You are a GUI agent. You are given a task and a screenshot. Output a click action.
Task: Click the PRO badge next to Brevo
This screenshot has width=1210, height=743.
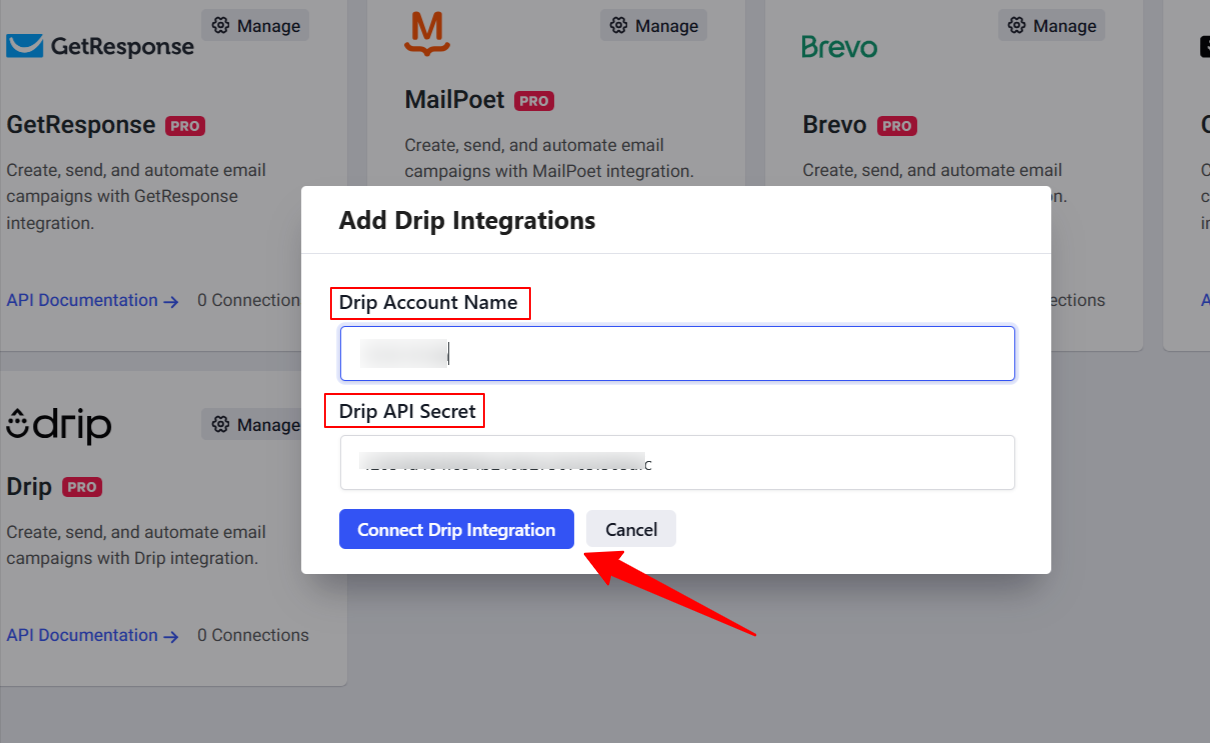click(896, 125)
